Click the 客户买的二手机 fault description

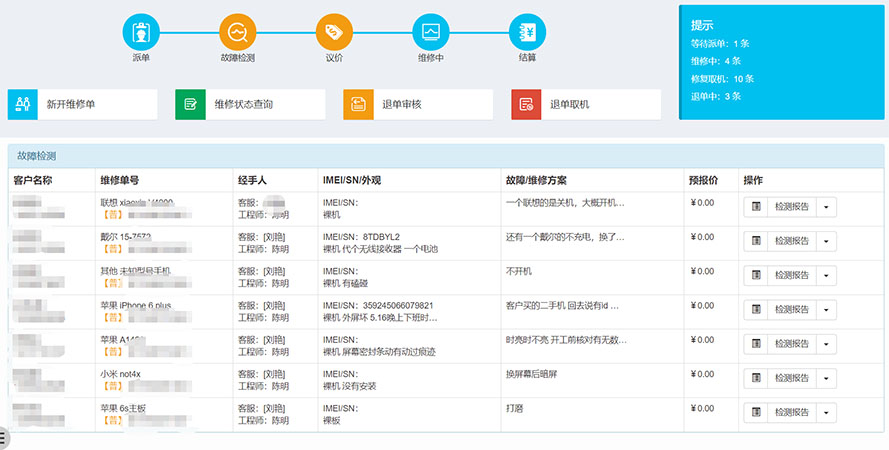pyautogui.click(x=562, y=305)
